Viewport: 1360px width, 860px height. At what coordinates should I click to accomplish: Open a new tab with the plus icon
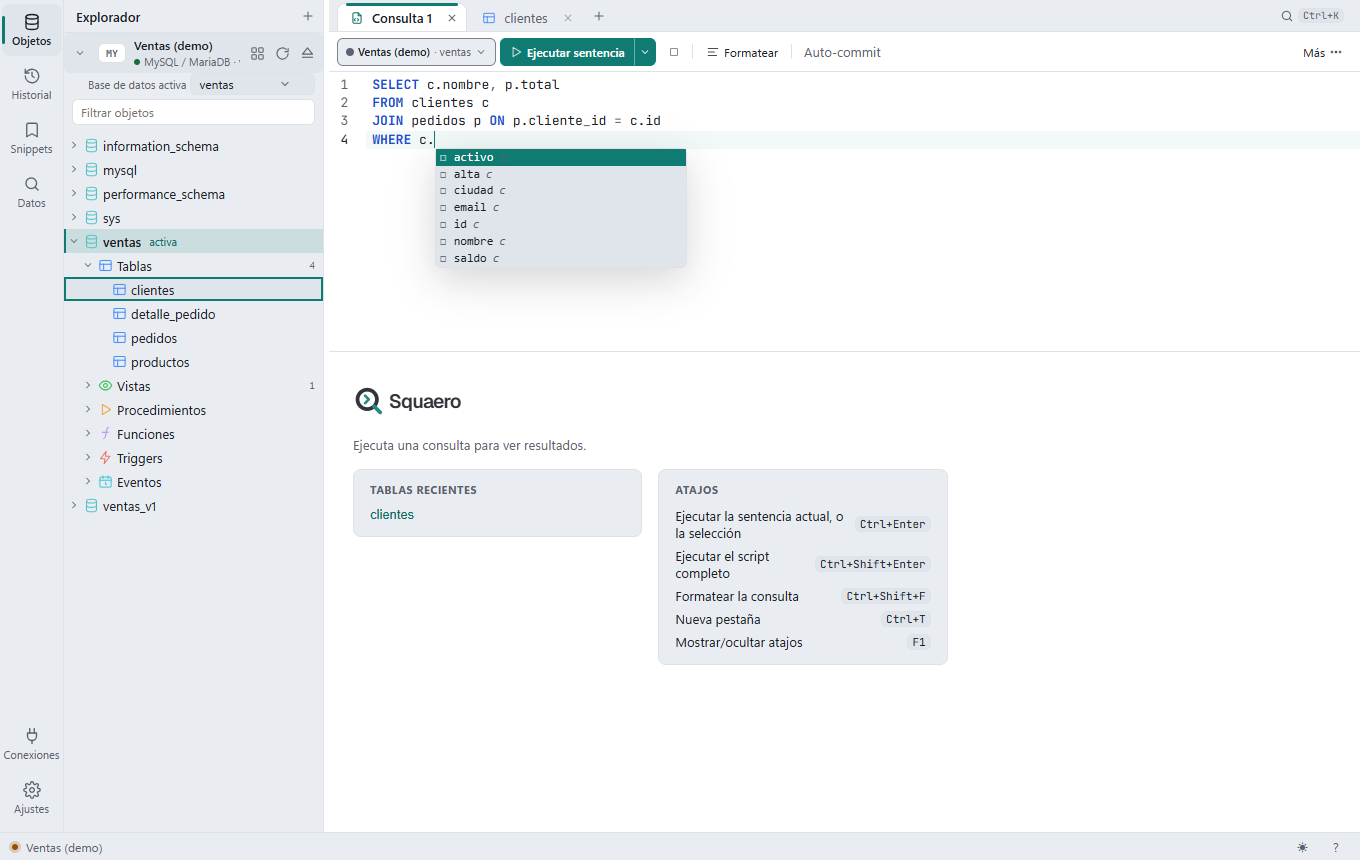point(599,17)
